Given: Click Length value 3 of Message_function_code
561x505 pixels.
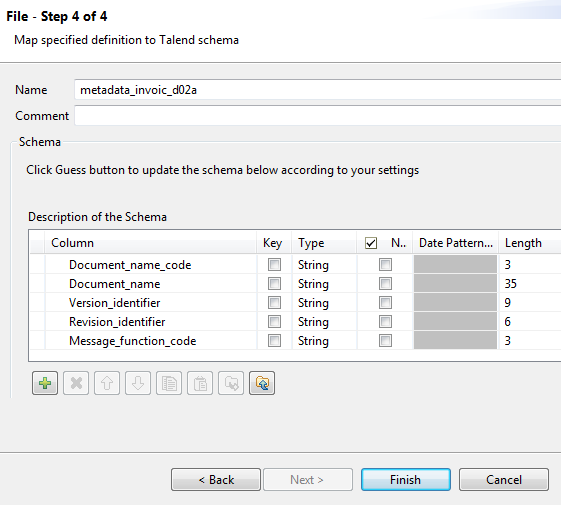Looking at the screenshot, I should pyautogui.click(x=507, y=341).
